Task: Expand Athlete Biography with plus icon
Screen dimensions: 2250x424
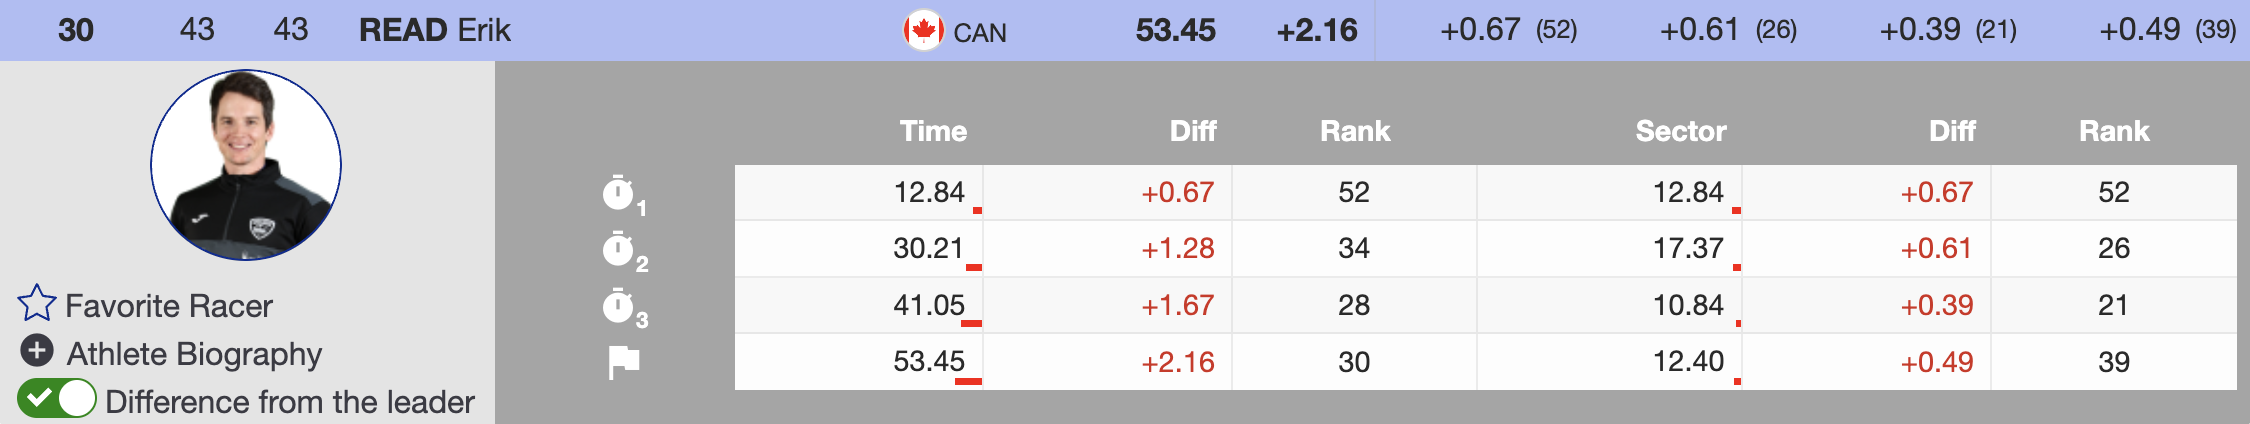Action: coord(37,351)
